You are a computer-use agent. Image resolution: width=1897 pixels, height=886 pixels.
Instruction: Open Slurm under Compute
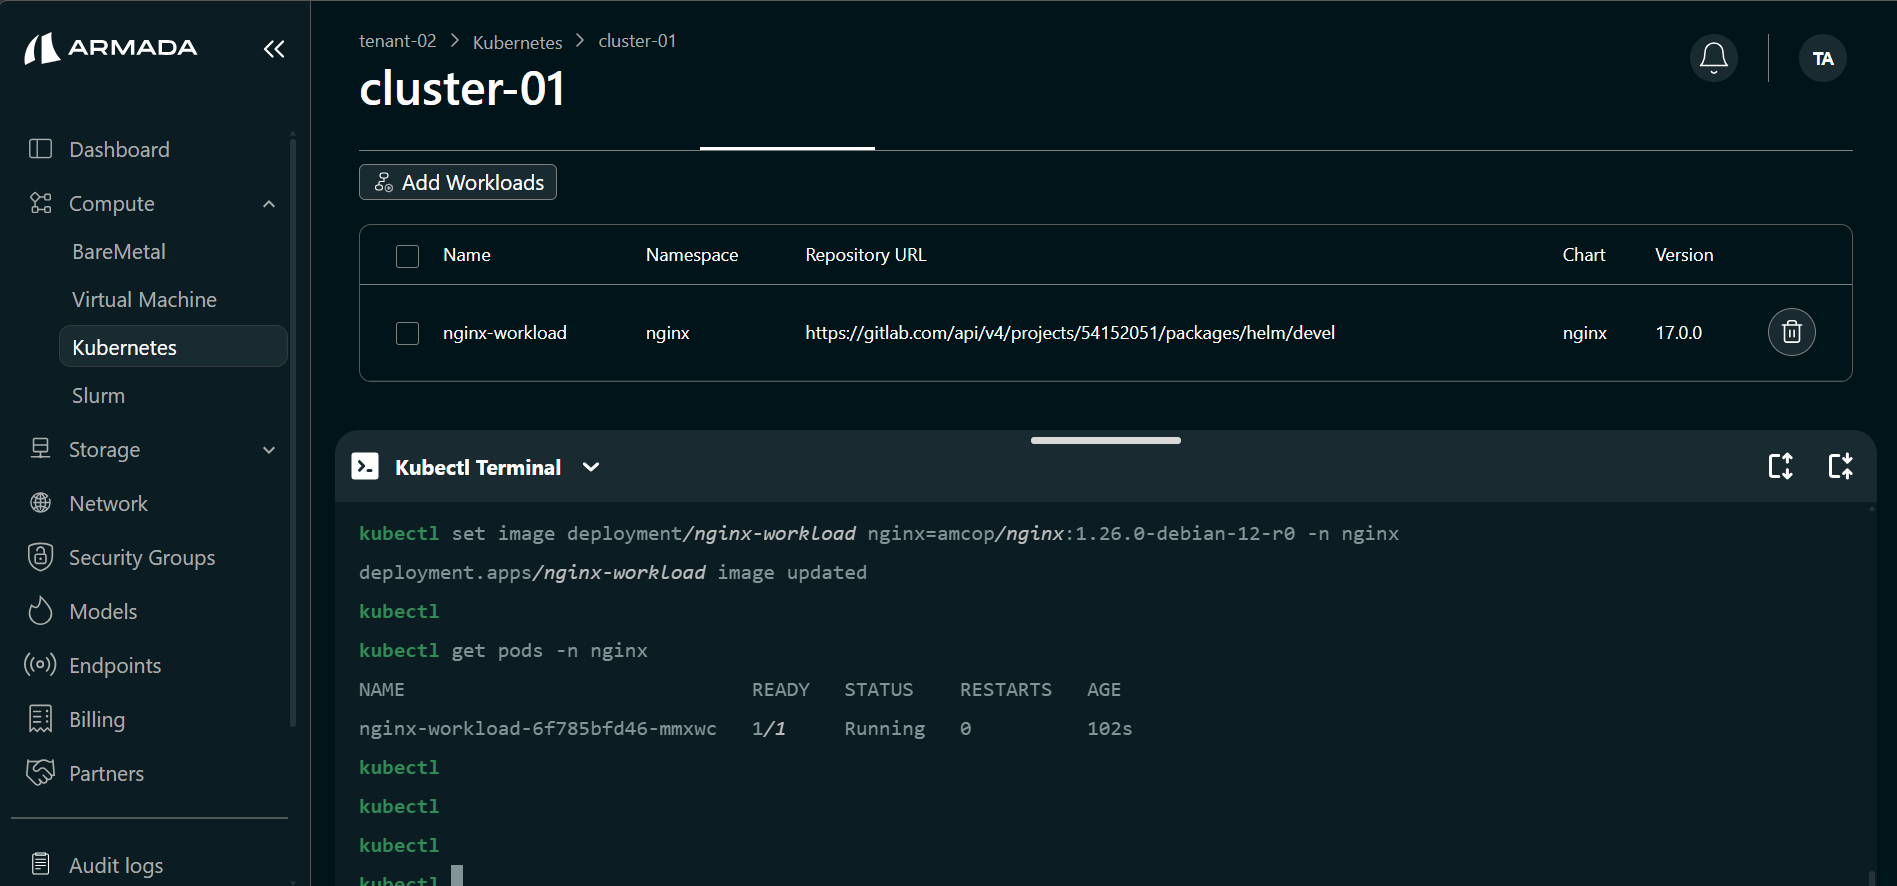tap(98, 396)
